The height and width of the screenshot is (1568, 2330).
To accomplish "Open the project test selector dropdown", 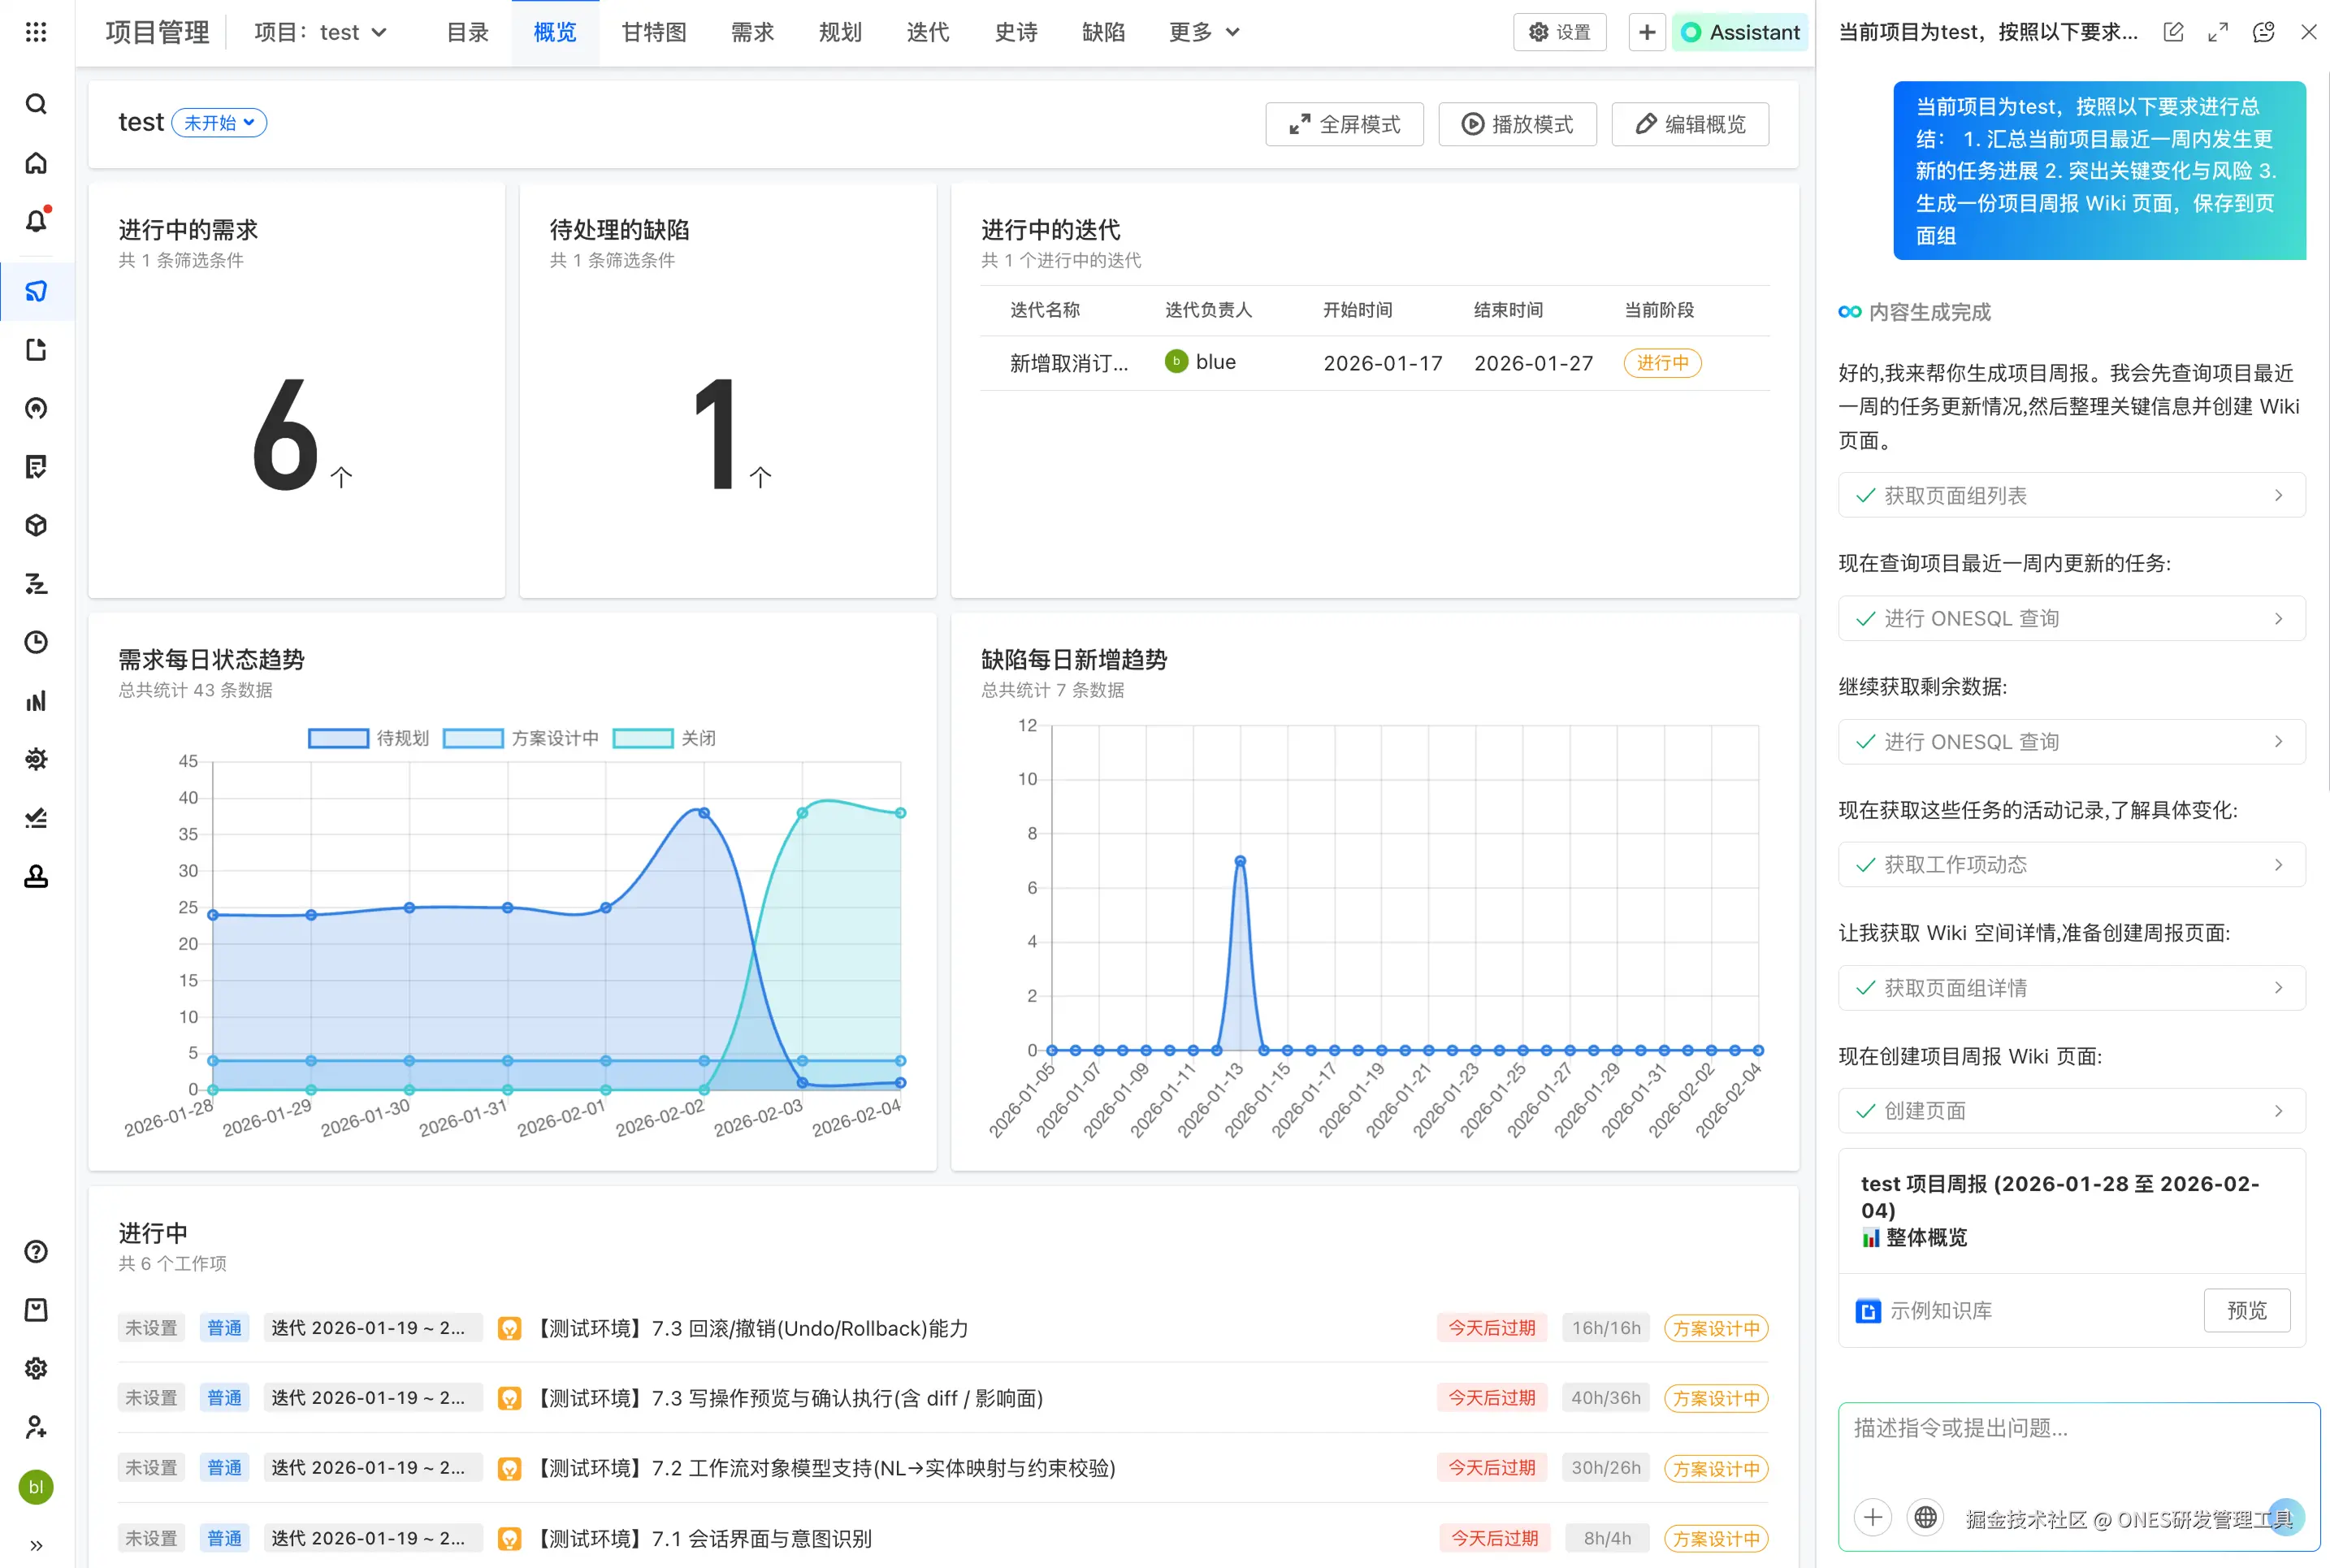I will (x=320, y=32).
